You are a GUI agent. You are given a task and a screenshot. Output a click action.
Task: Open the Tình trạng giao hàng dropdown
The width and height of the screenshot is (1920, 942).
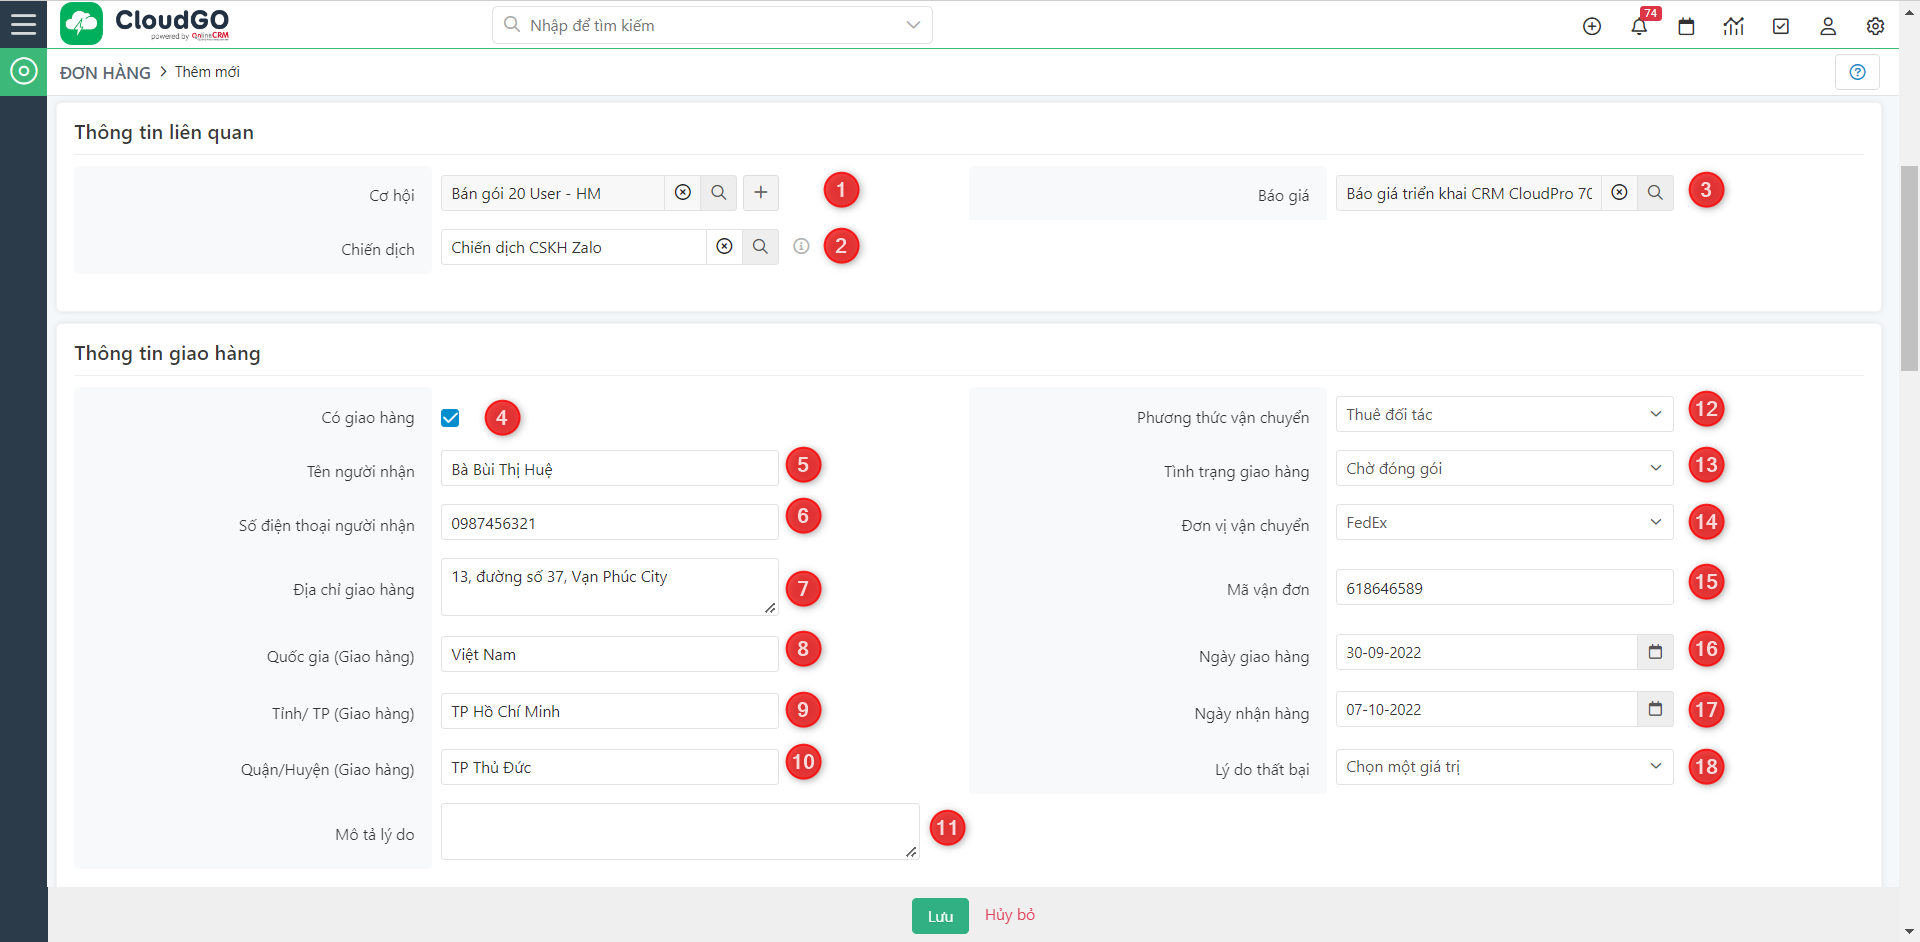[1503, 469]
